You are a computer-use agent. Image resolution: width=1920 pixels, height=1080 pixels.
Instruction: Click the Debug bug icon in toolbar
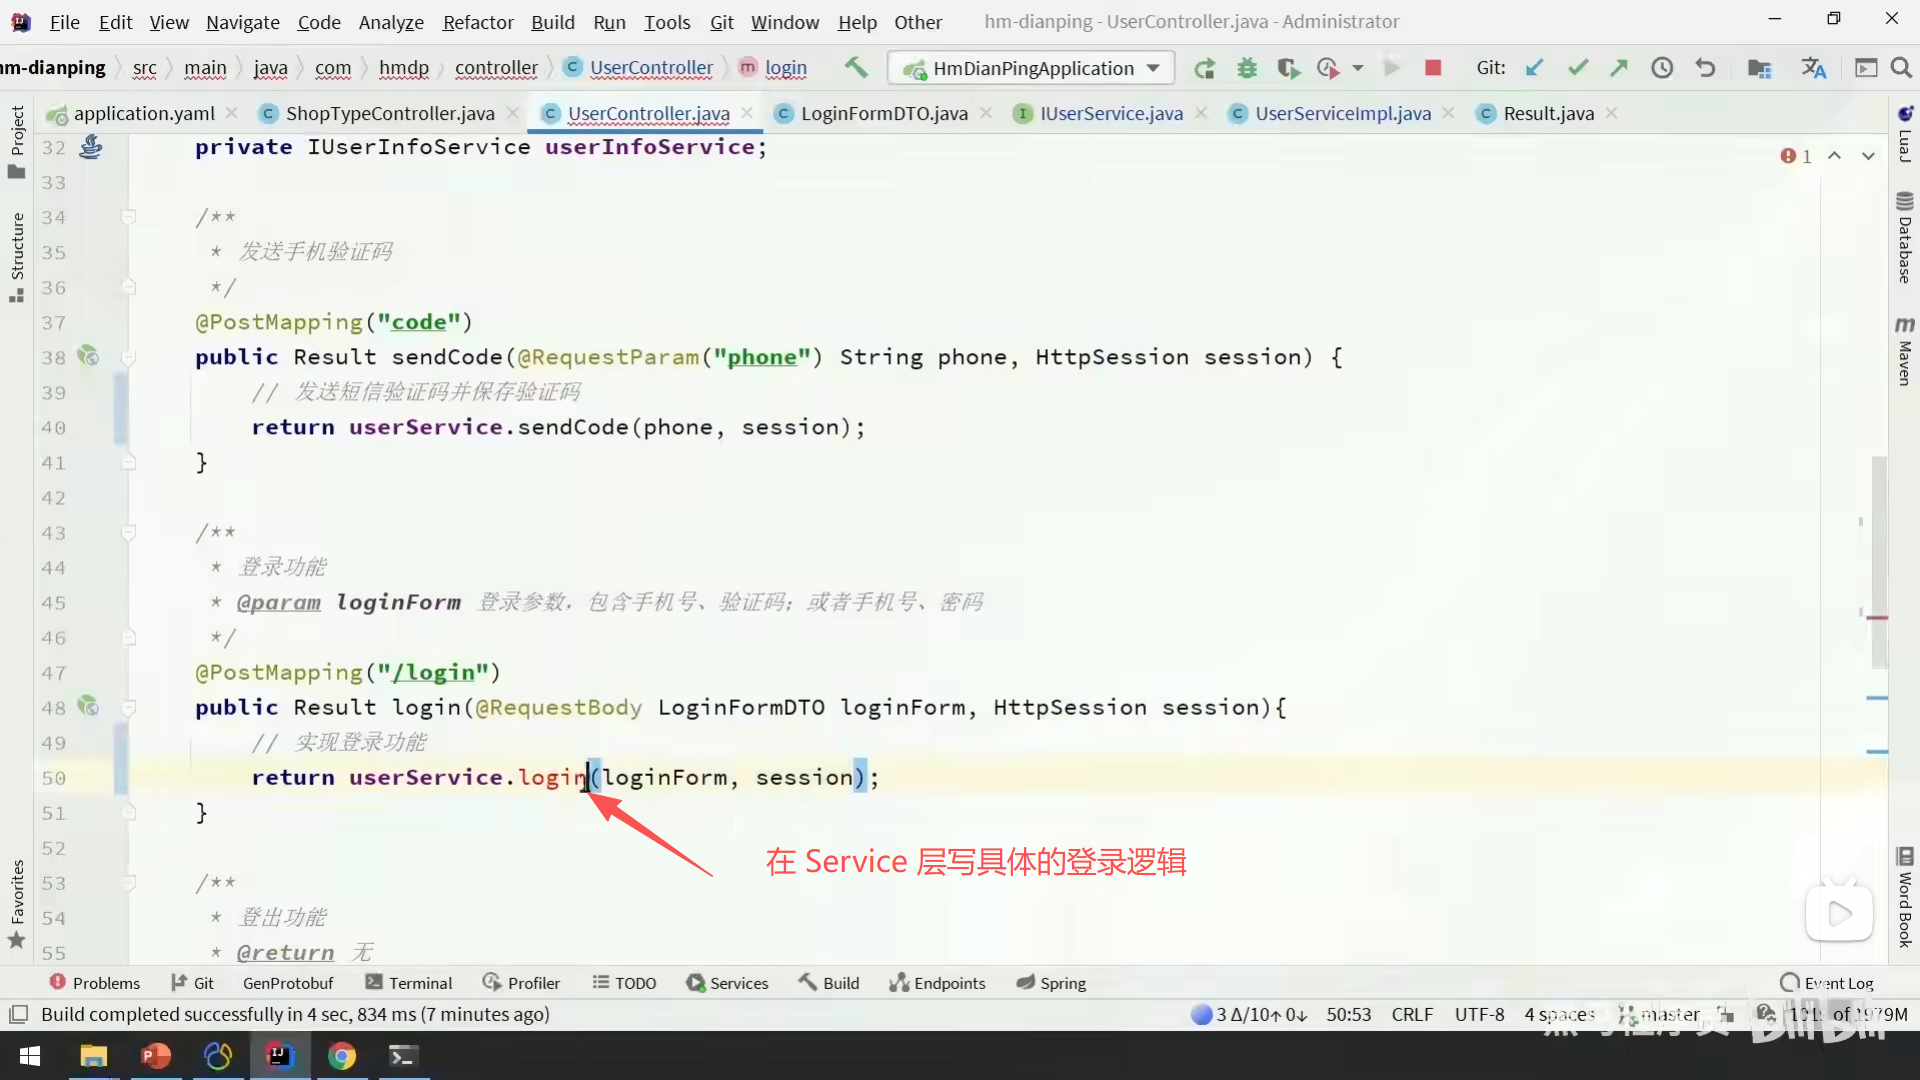click(1246, 68)
